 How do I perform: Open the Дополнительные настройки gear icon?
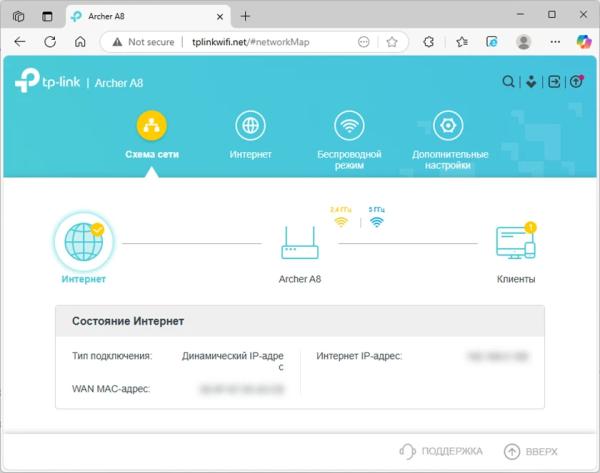448,125
